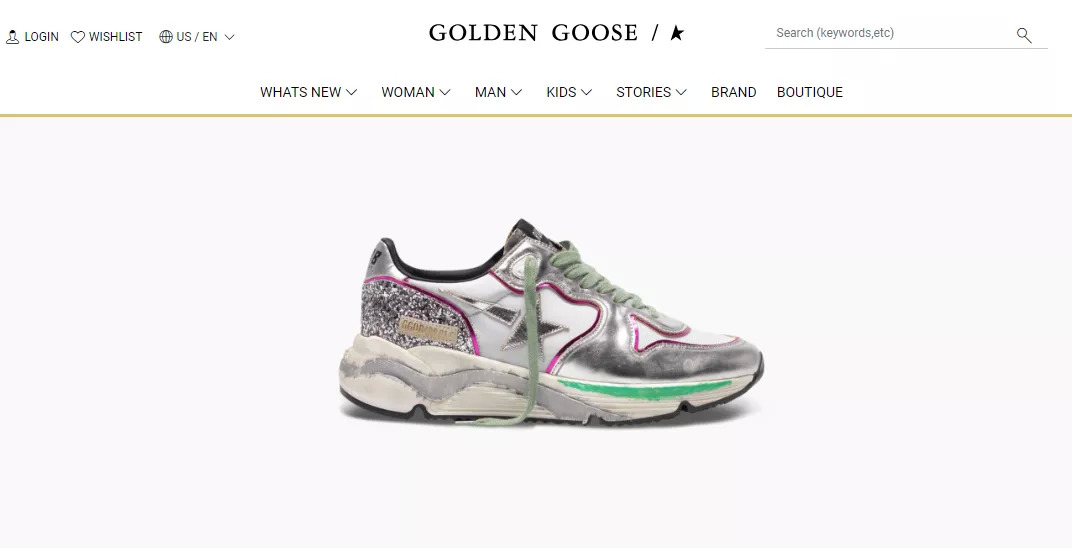This screenshot has height=548, width=1072.
Task: Expand the STORIES menu chevron
Action: pyautogui.click(x=681, y=92)
